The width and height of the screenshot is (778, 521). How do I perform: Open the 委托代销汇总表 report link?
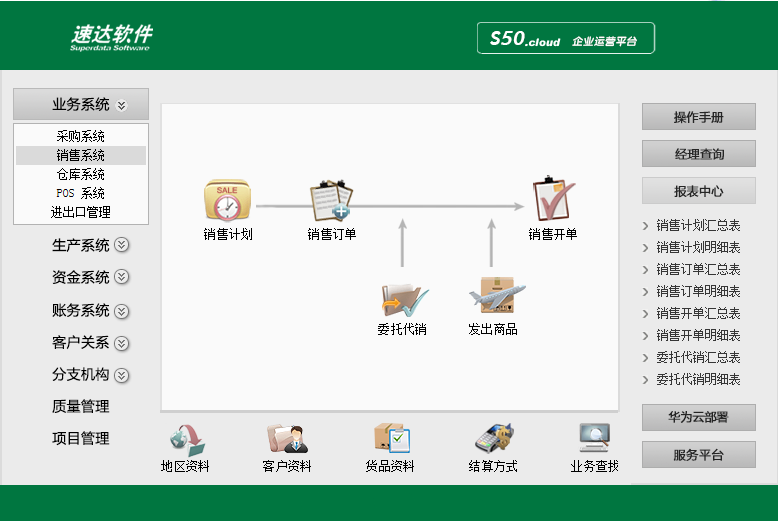coord(698,357)
